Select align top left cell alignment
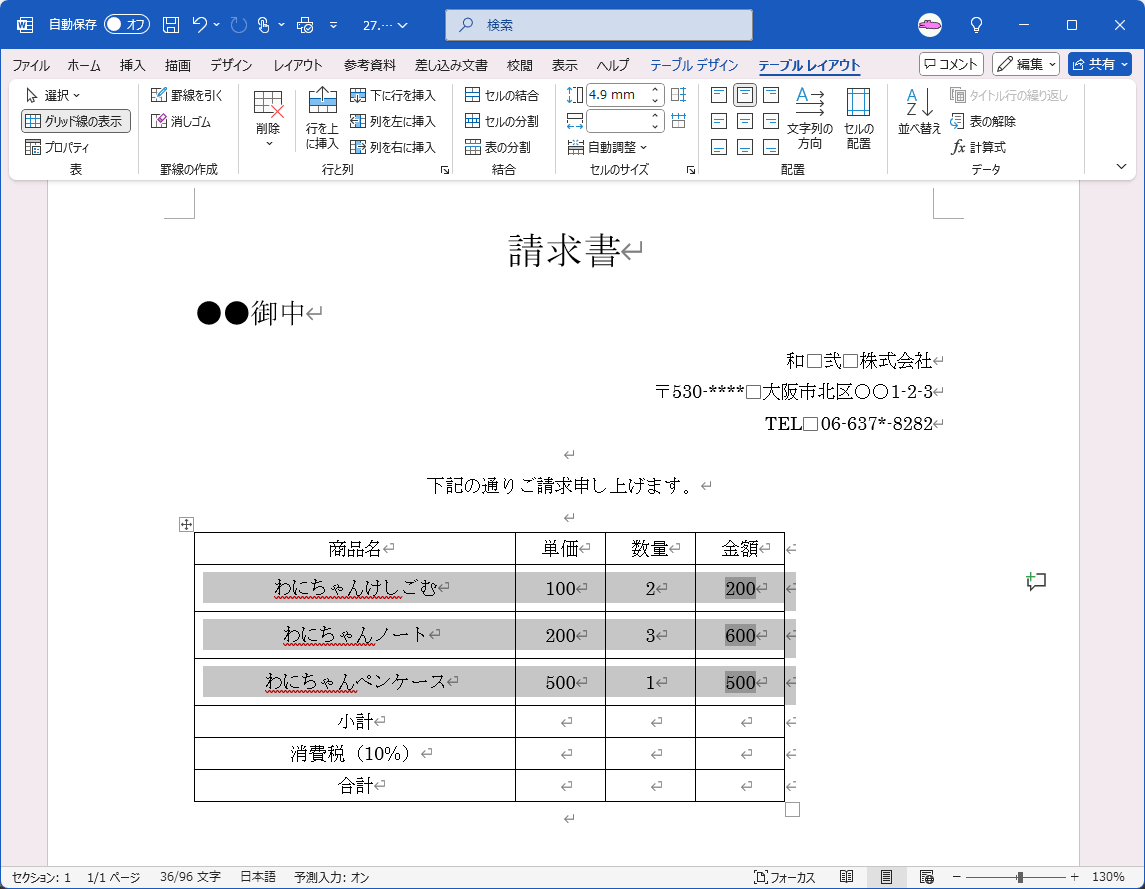The height and width of the screenshot is (889, 1145). (719, 95)
